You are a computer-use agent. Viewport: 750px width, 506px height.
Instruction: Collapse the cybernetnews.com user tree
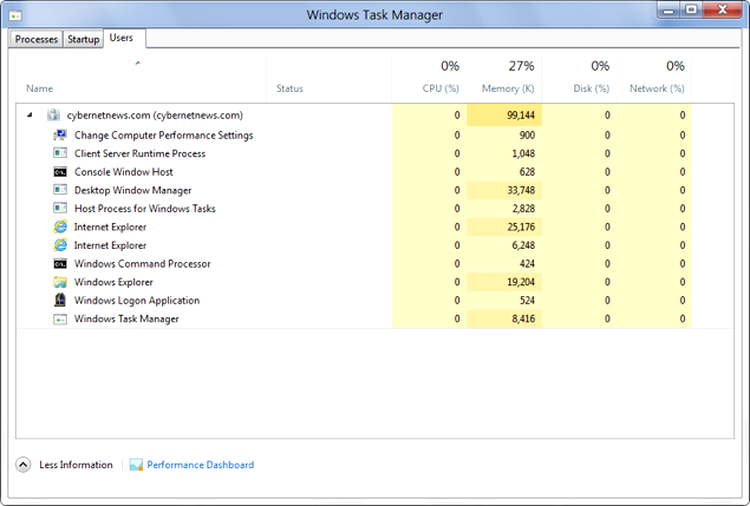(30, 115)
